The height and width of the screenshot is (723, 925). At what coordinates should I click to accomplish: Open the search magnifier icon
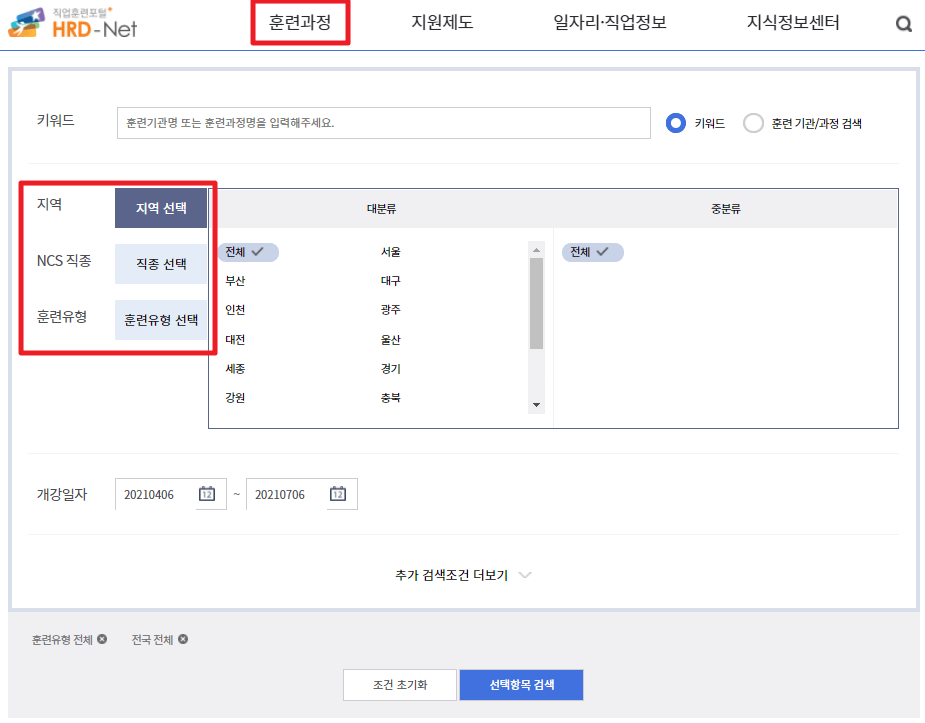[903, 24]
